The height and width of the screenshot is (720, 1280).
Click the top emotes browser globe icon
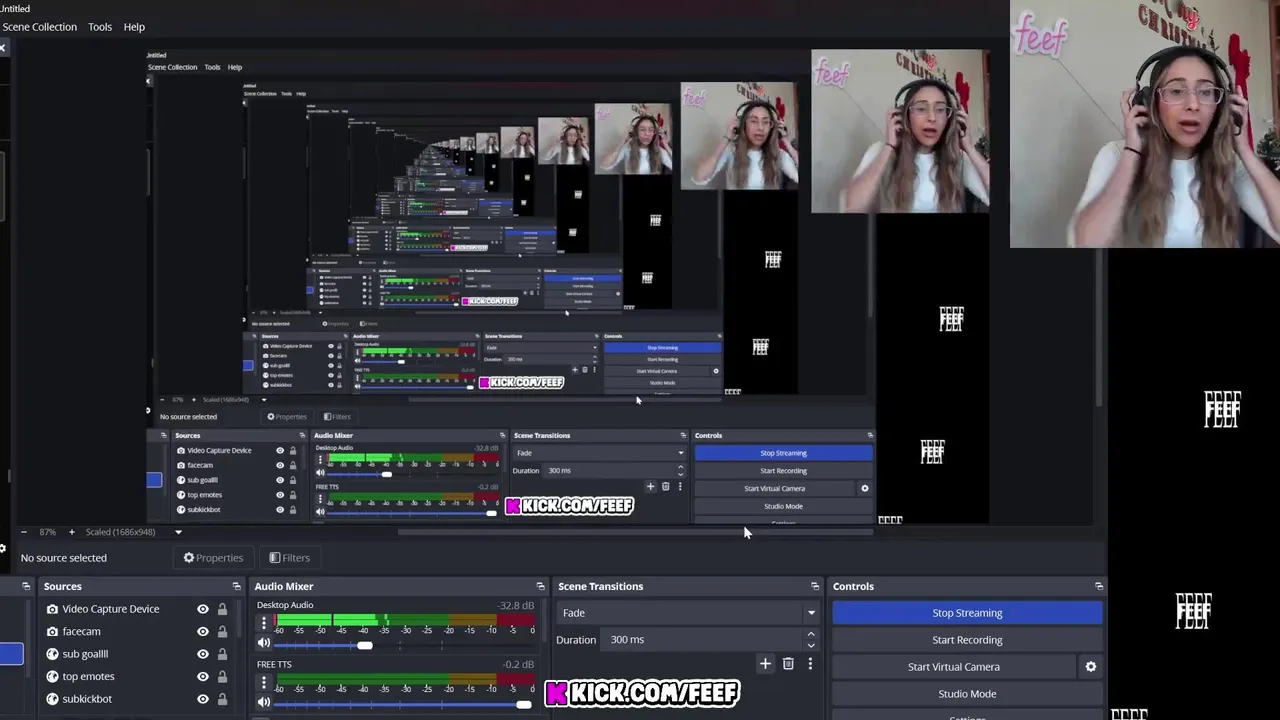(52, 676)
